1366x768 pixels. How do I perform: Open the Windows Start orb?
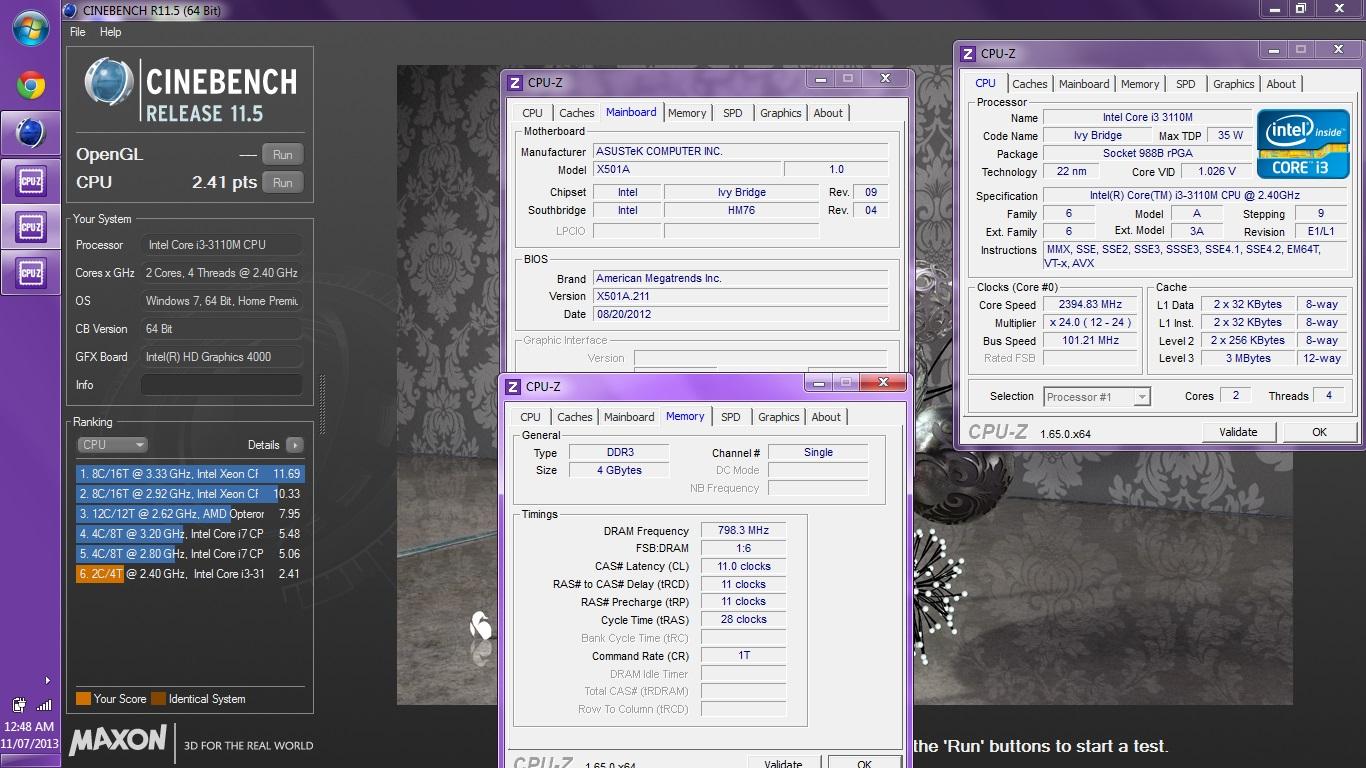pos(30,28)
